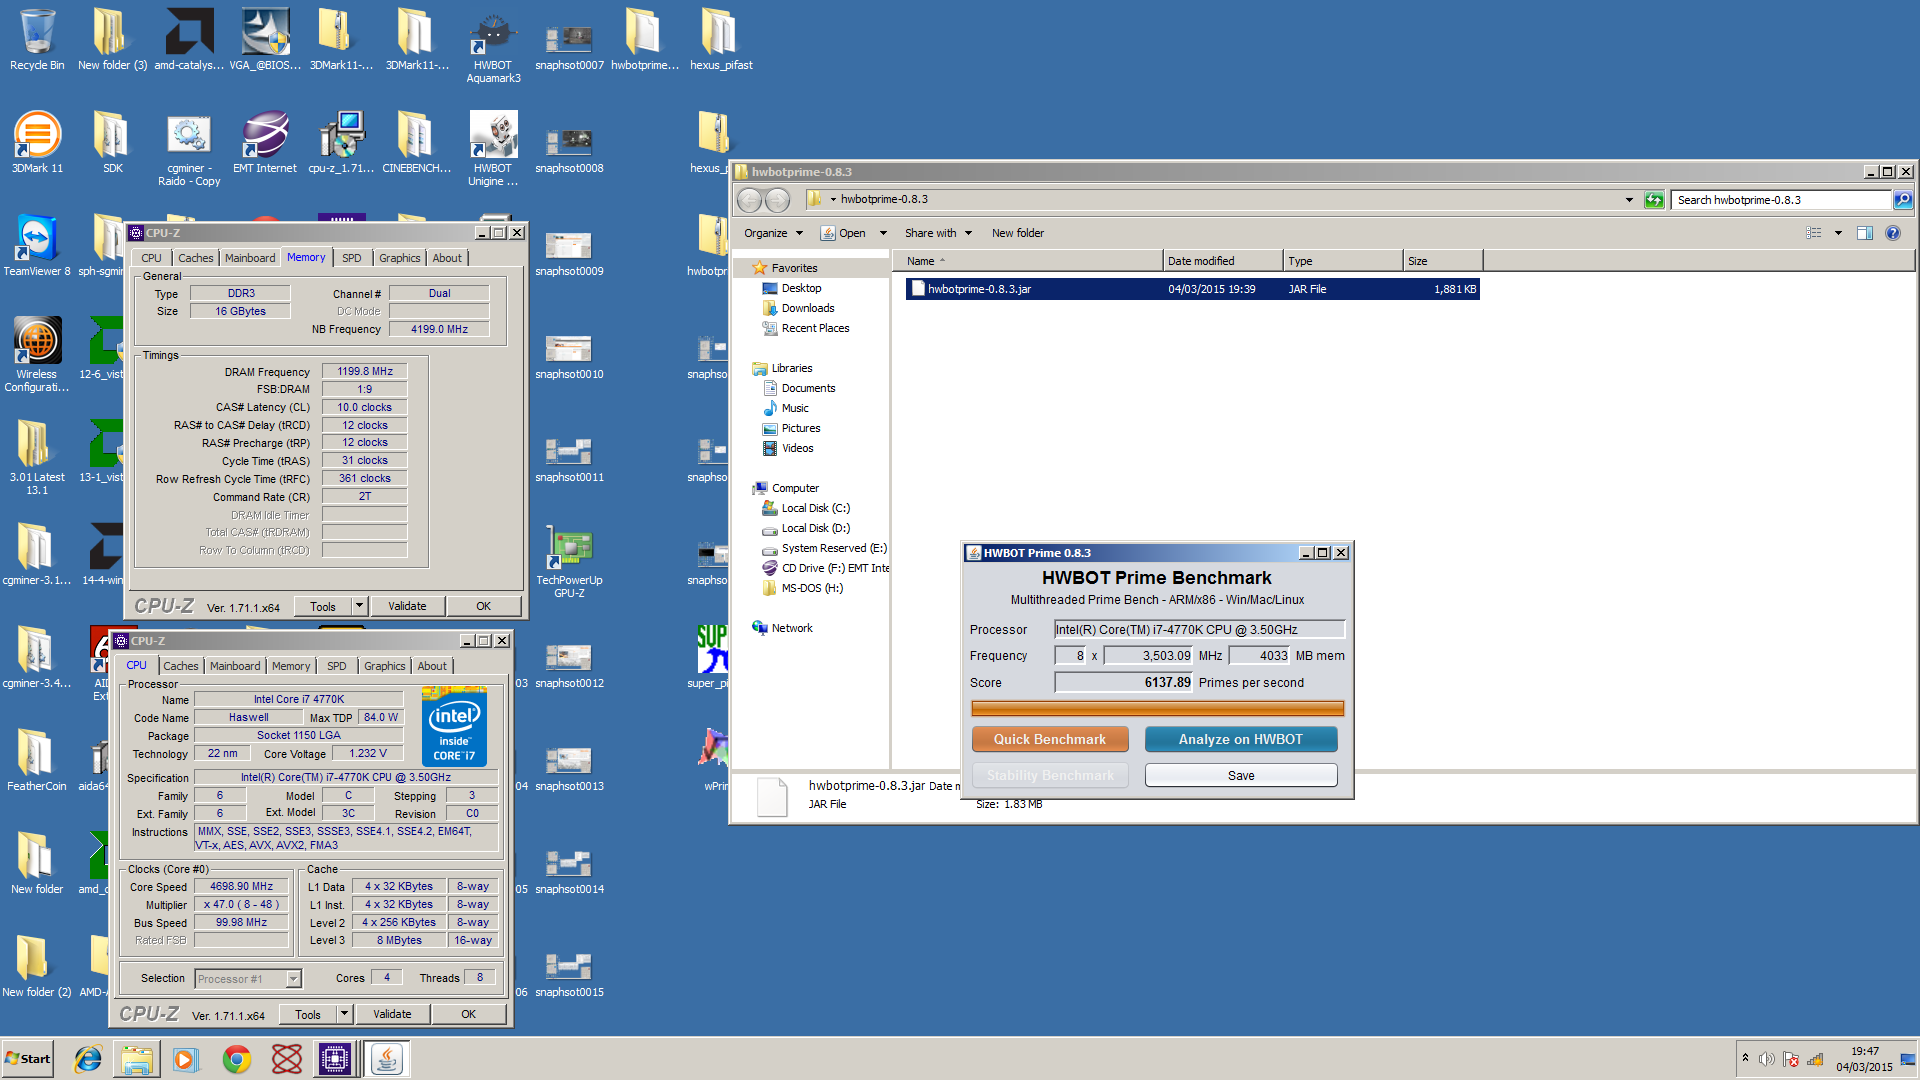Sort files by the Date modified column header
The height and width of the screenshot is (1080, 1920).
tap(1223, 261)
